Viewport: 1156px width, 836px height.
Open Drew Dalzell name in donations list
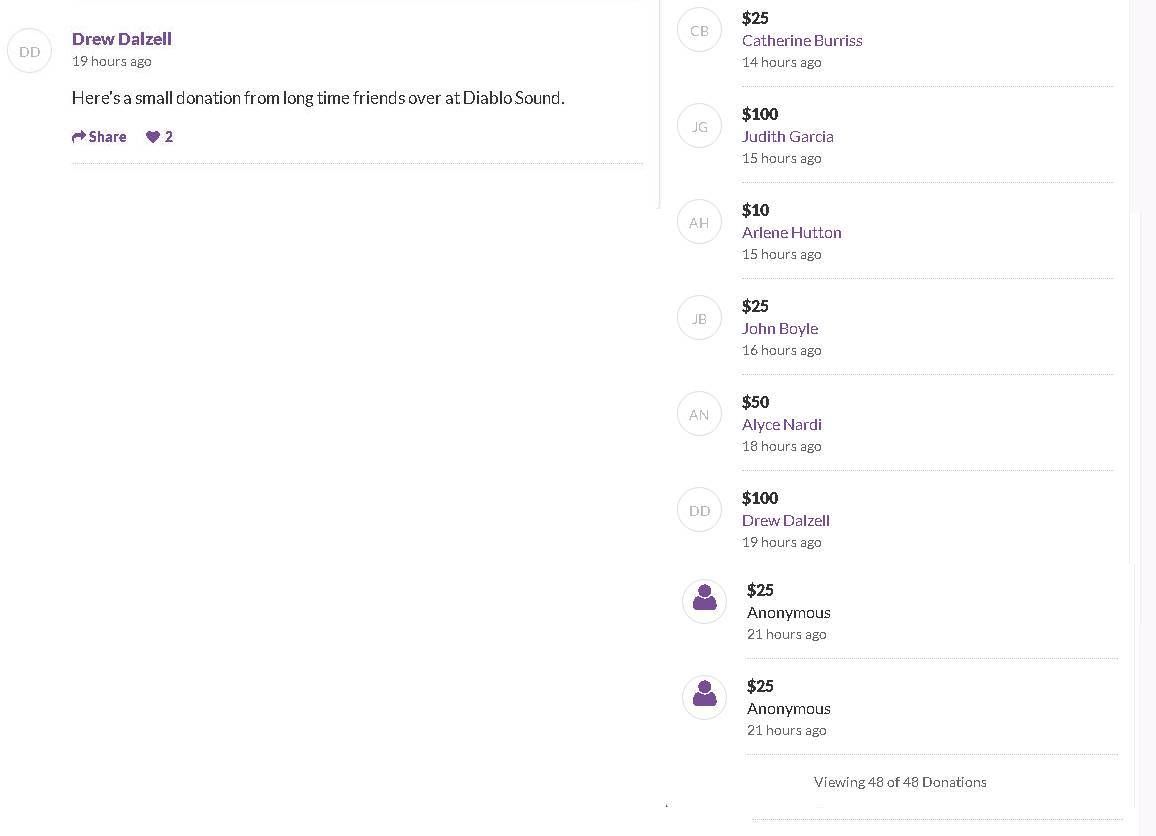point(785,521)
